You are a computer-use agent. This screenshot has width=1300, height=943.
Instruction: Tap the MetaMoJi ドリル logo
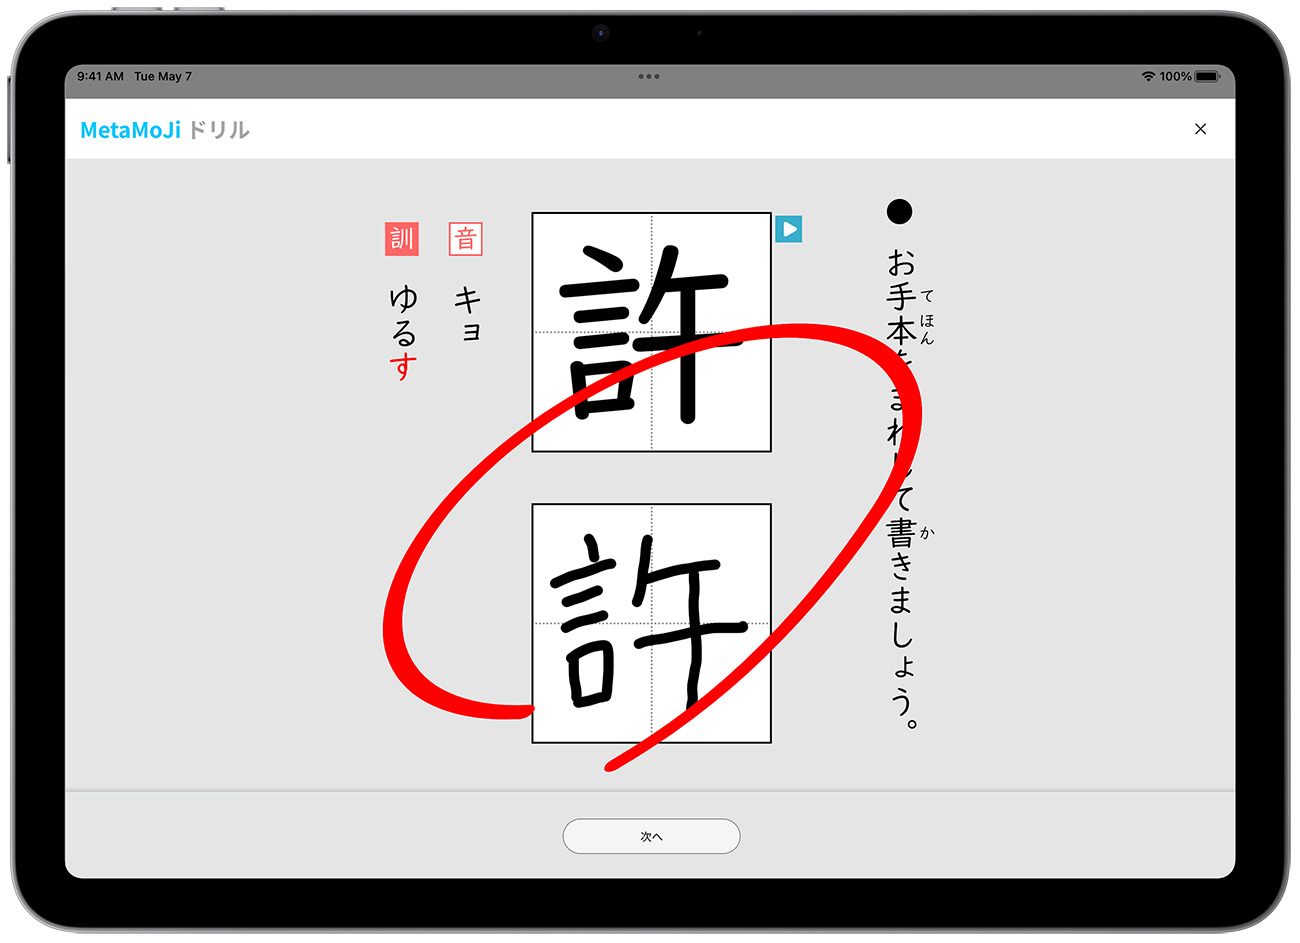164,129
